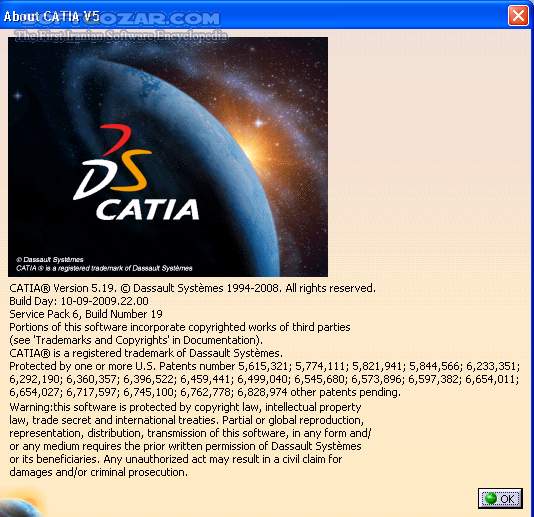Viewport: 534px width, 517px height.
Task: Click the OK button
Action: (500, 499)
